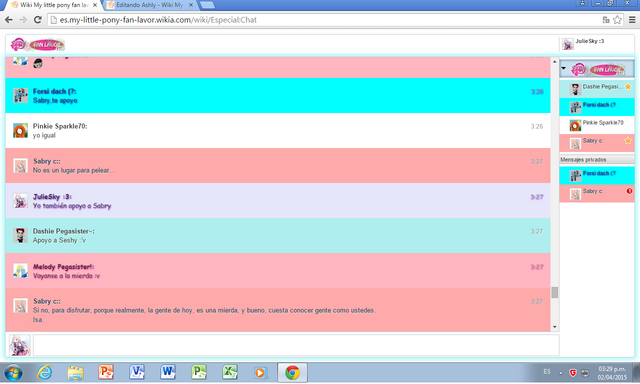This screenshot has height=384, width=640.
Task: Click the address bar URL
Action: 158,20
